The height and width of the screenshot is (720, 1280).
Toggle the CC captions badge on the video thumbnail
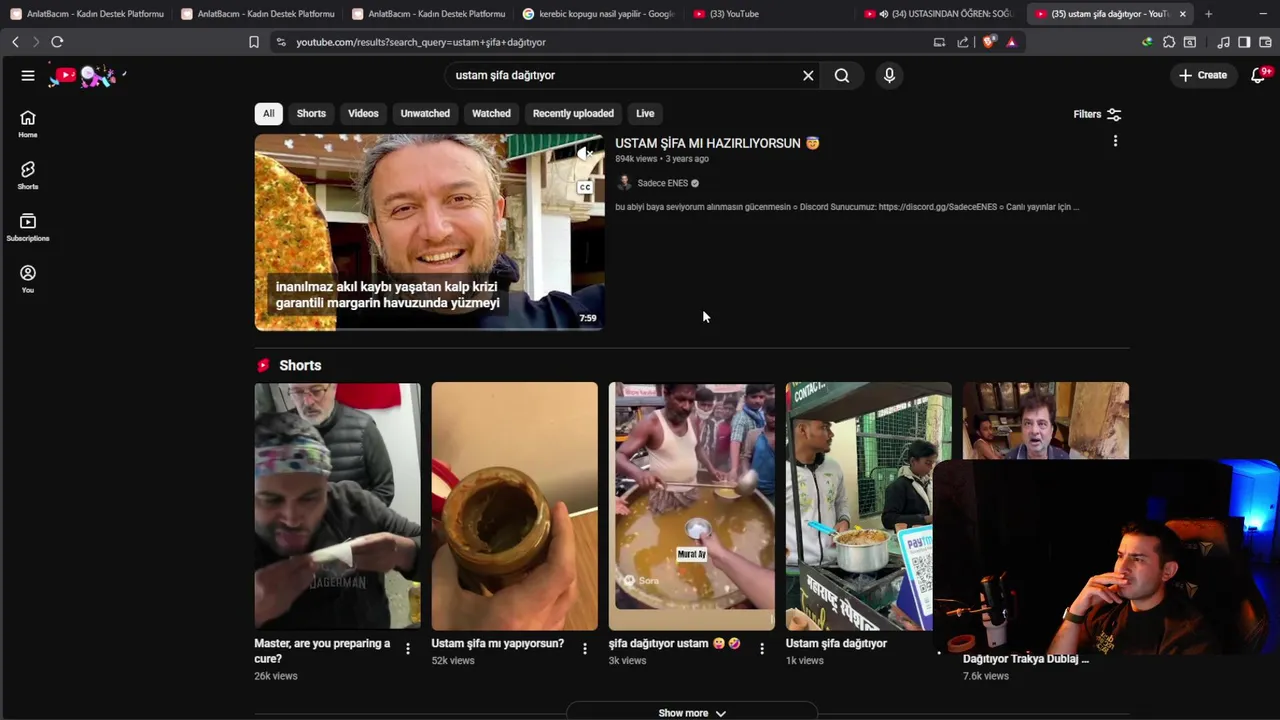pyautogui.click(x=585, y=187)
